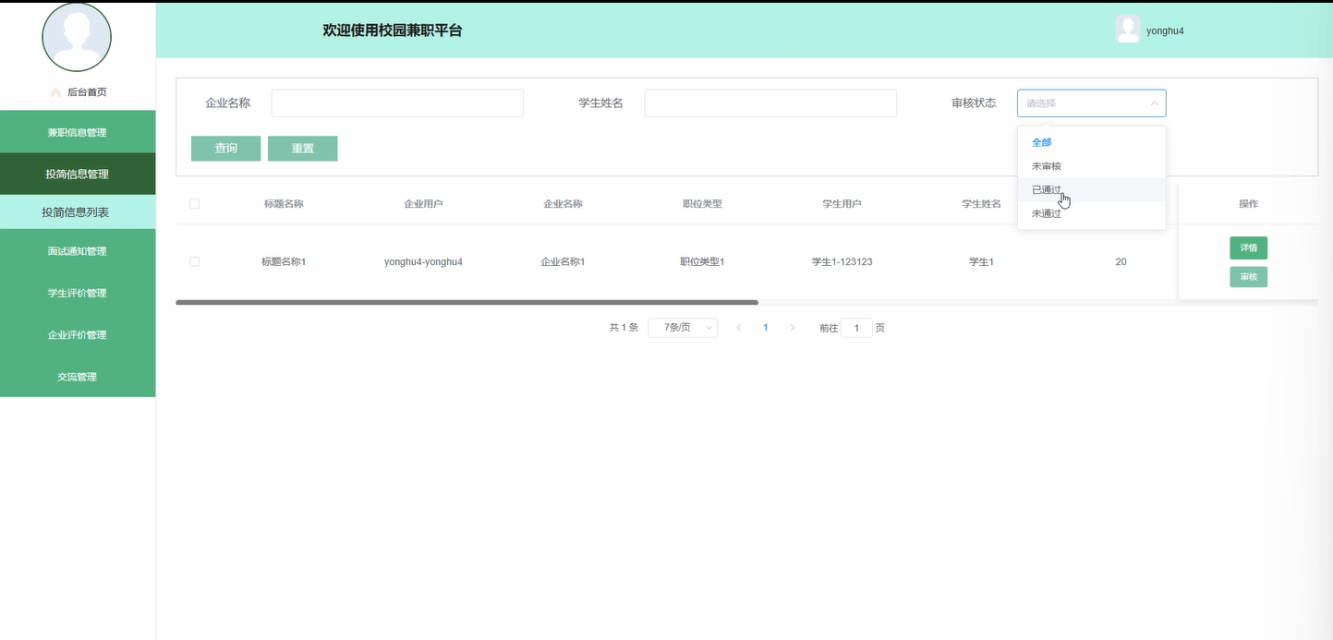
Task: Open 投简信息列表 submenu item
Action: tap(77, 212)
